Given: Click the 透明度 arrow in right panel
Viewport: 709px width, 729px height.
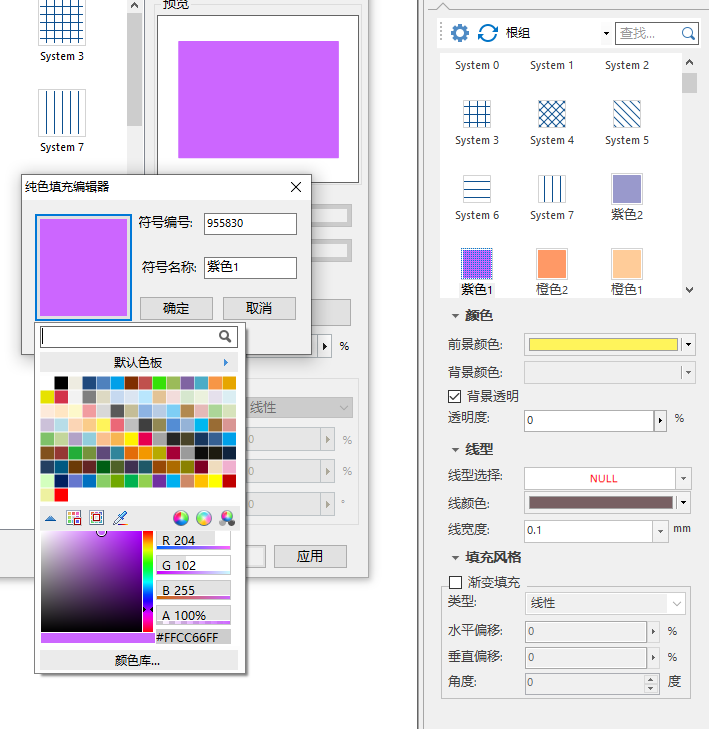Looking at the screenshot, I should pos(660,421).
